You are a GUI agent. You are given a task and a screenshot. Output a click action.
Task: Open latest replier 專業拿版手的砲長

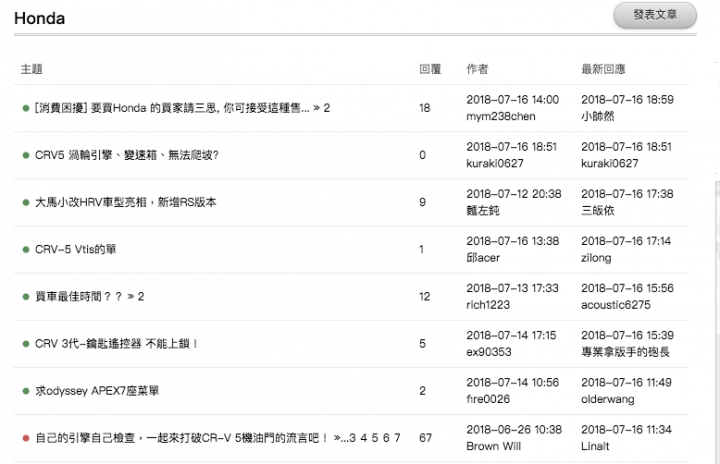click(625, 352)
